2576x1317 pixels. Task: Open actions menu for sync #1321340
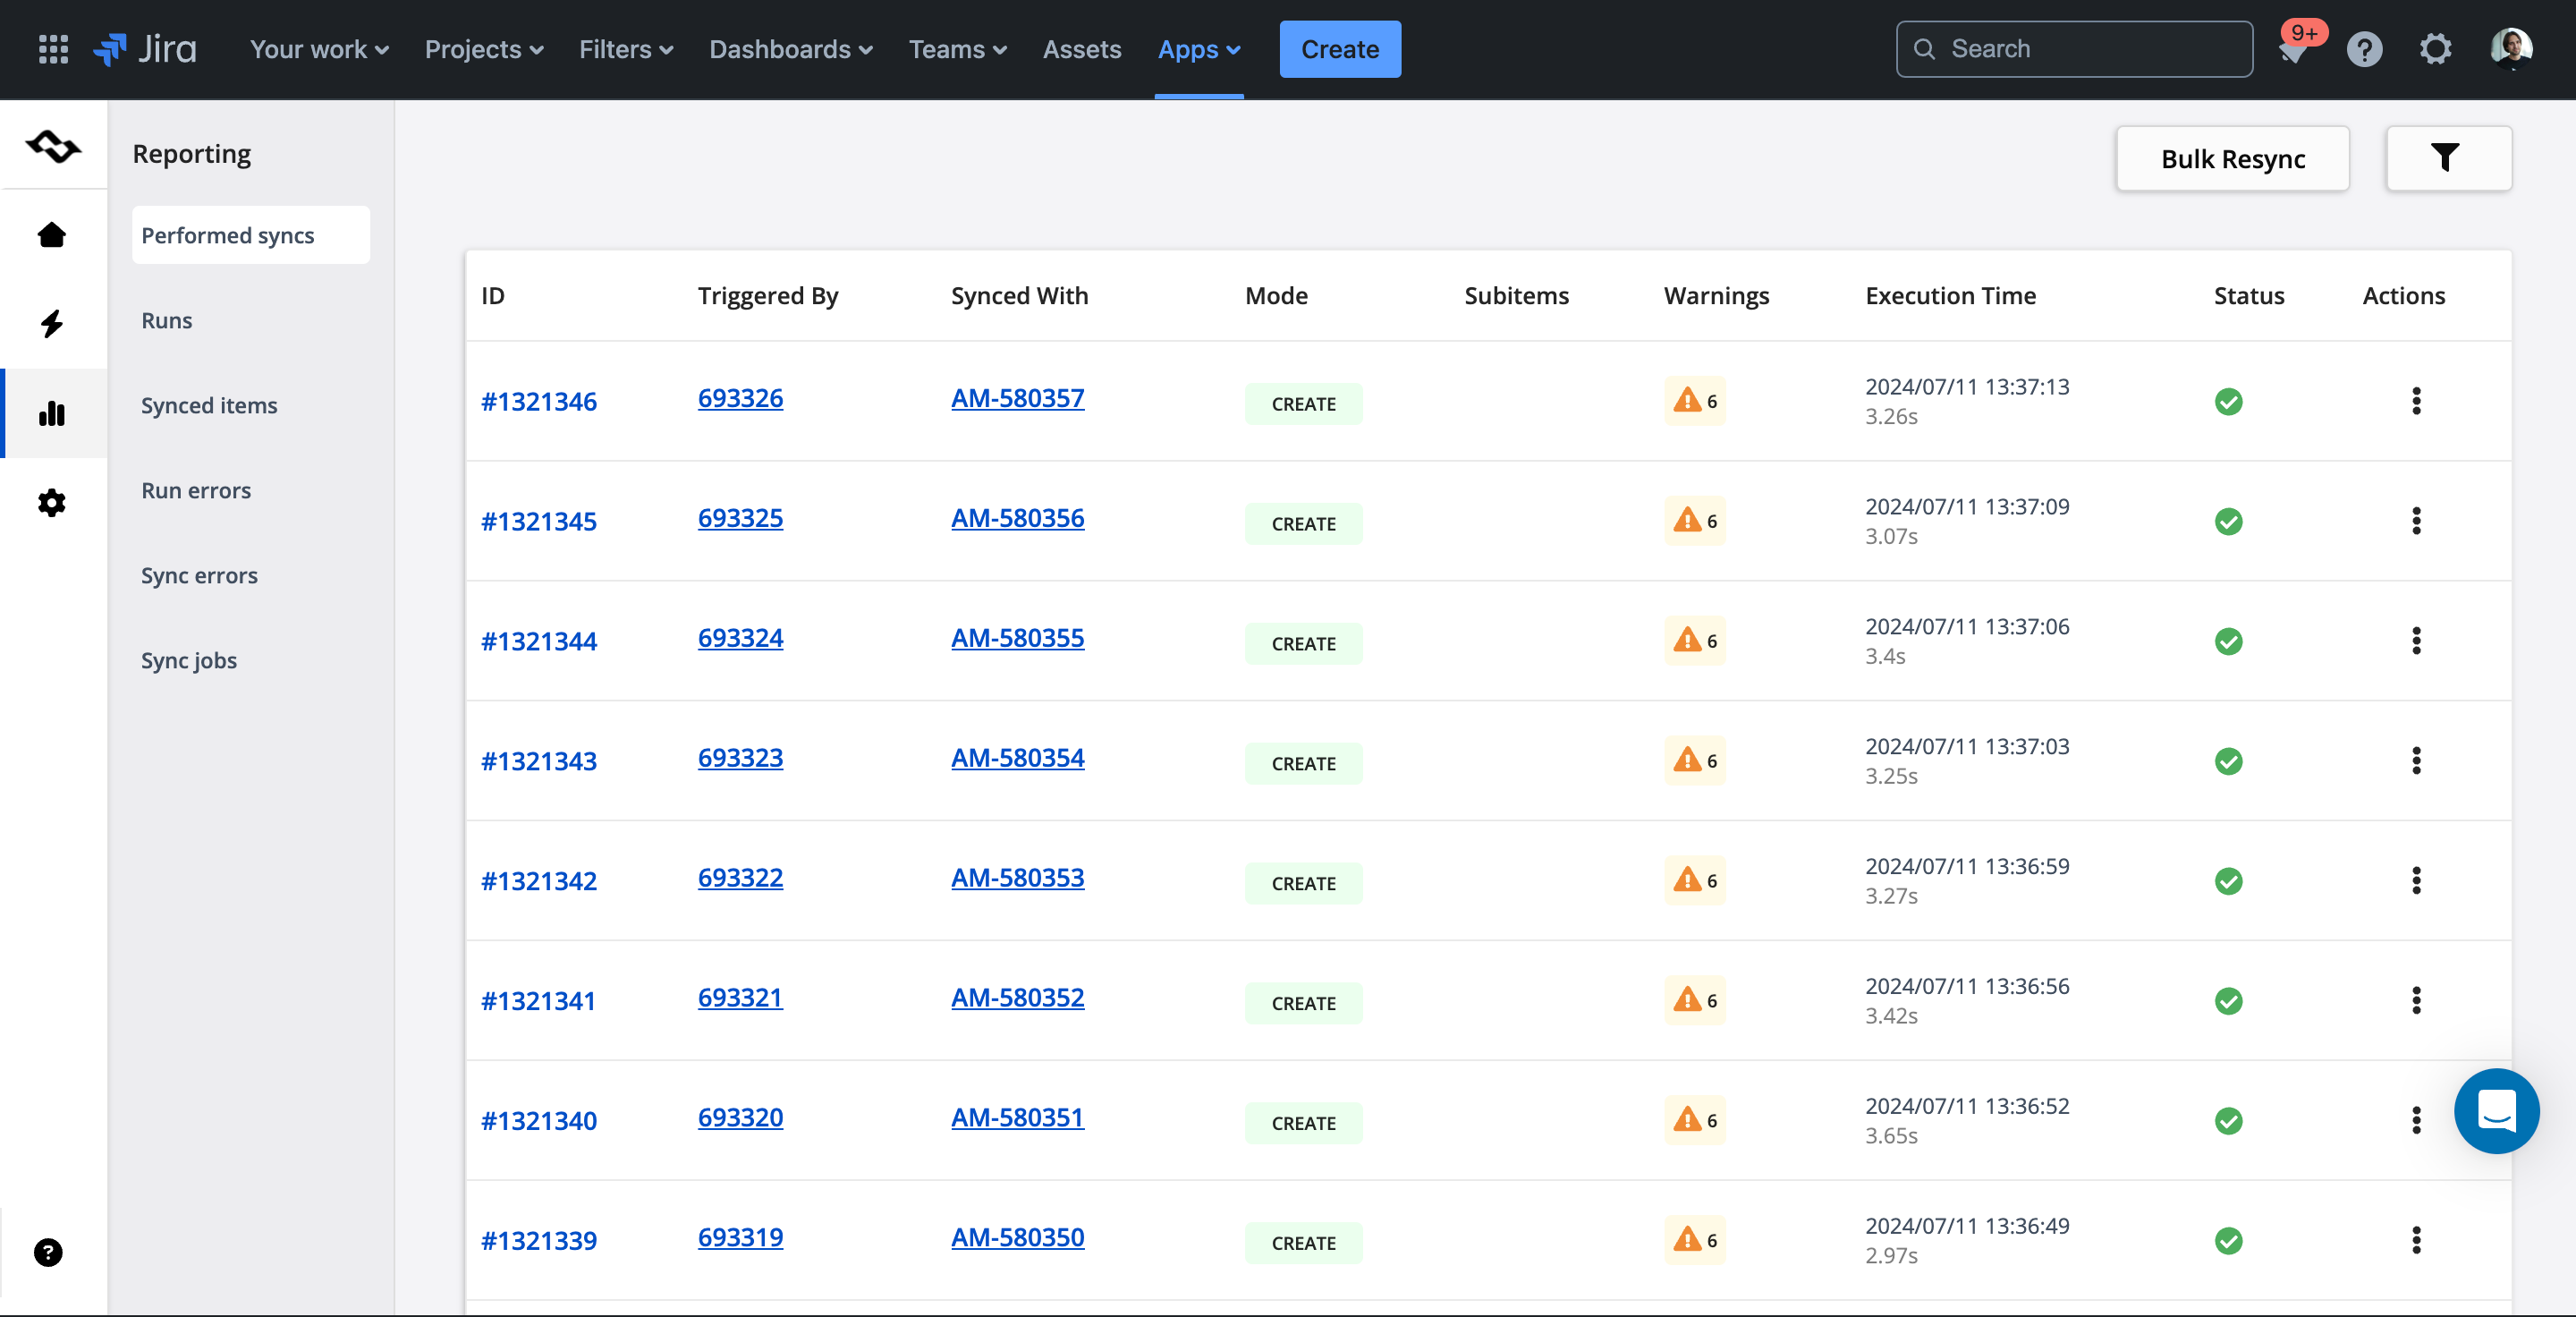pos(2416,1120)
